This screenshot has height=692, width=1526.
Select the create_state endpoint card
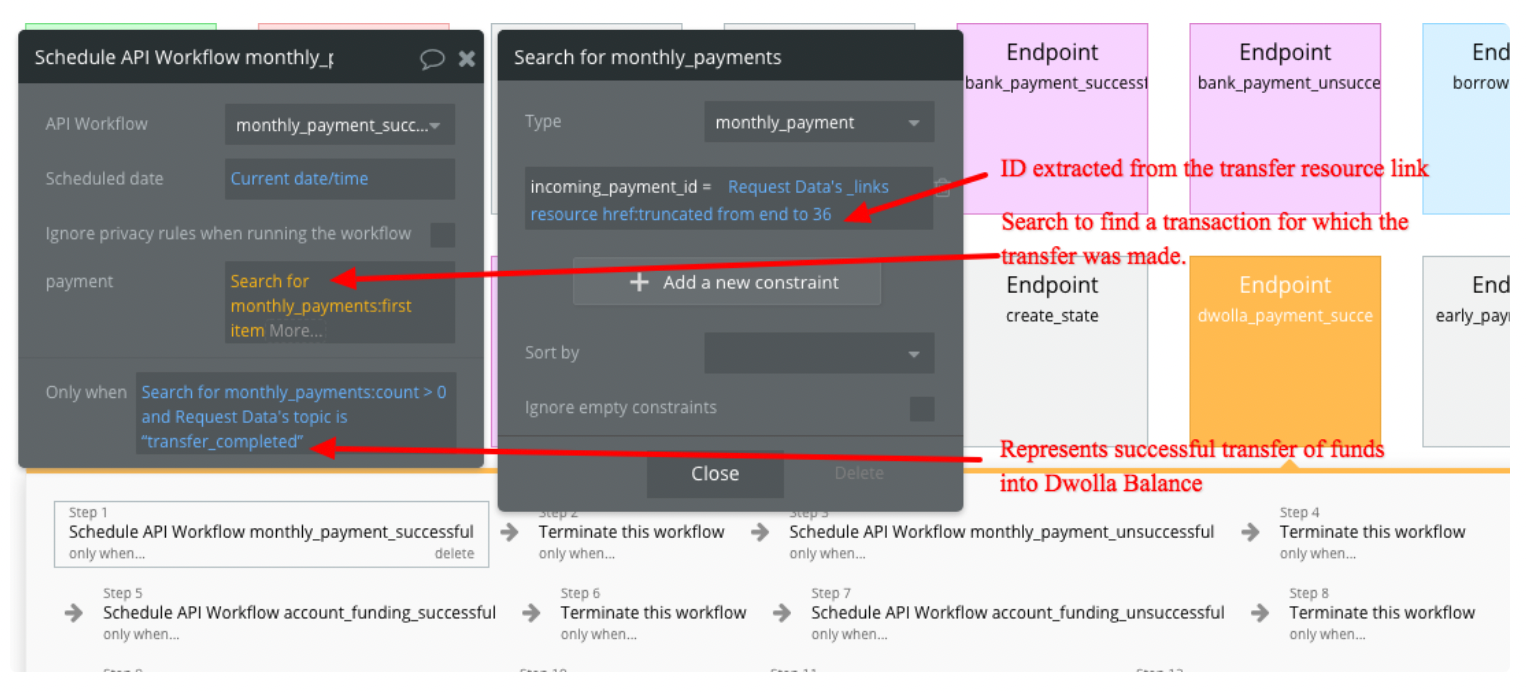(1052, 351)
